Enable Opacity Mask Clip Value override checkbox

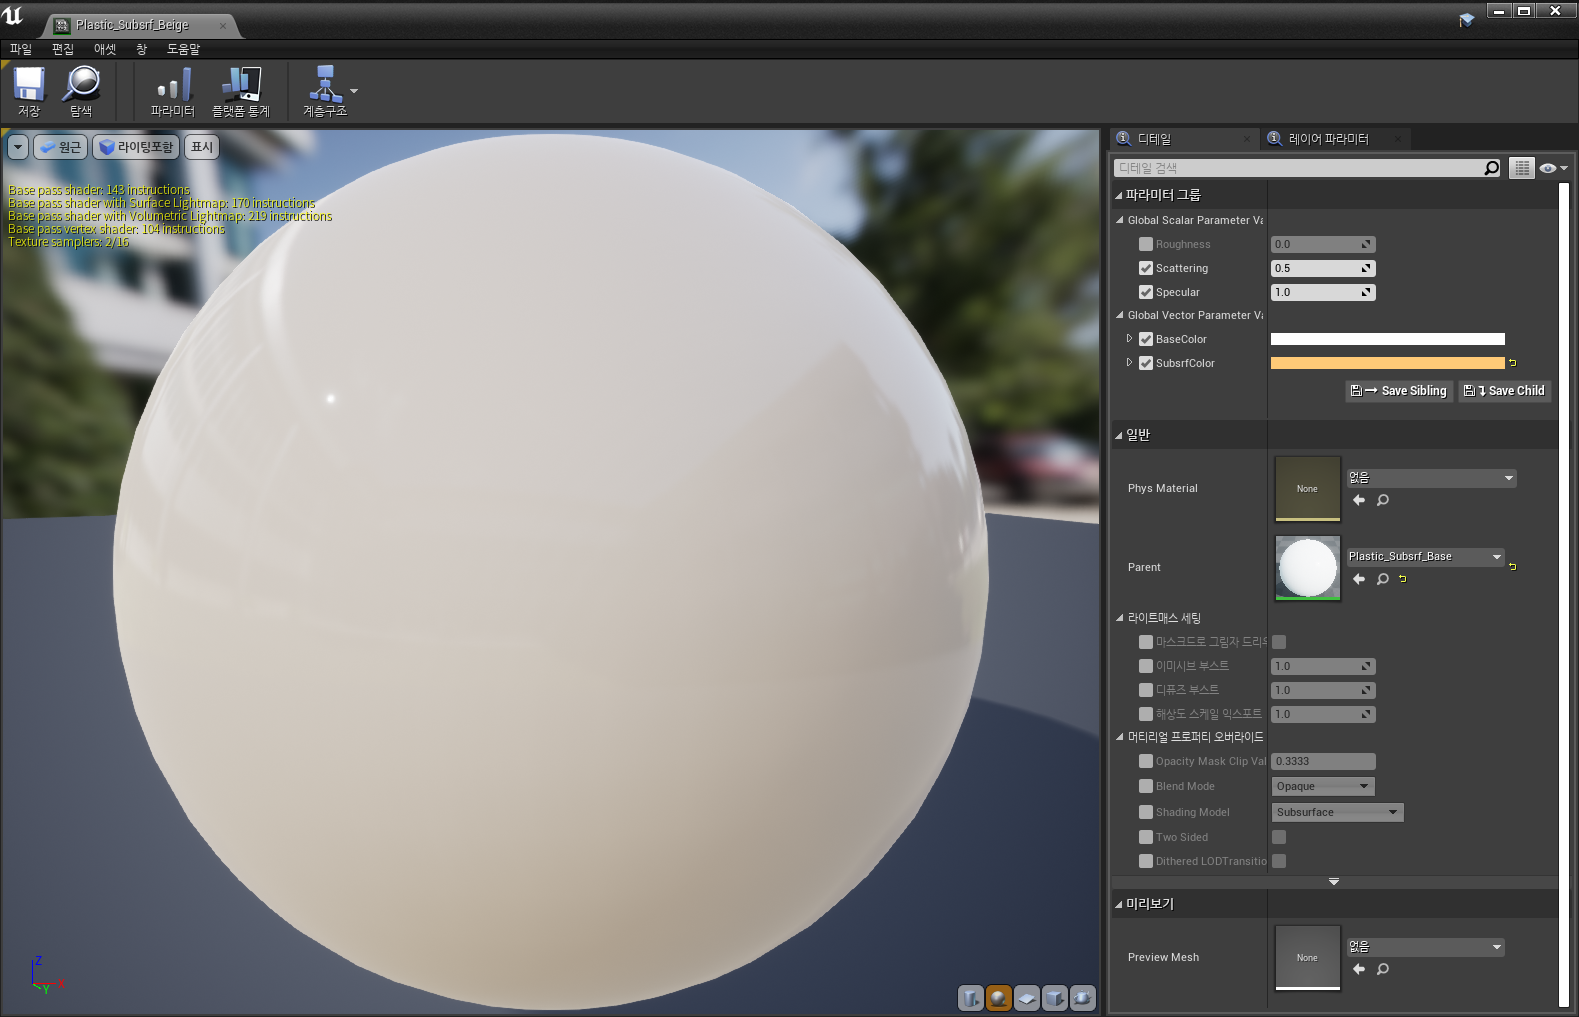[x=1146, y=761]
